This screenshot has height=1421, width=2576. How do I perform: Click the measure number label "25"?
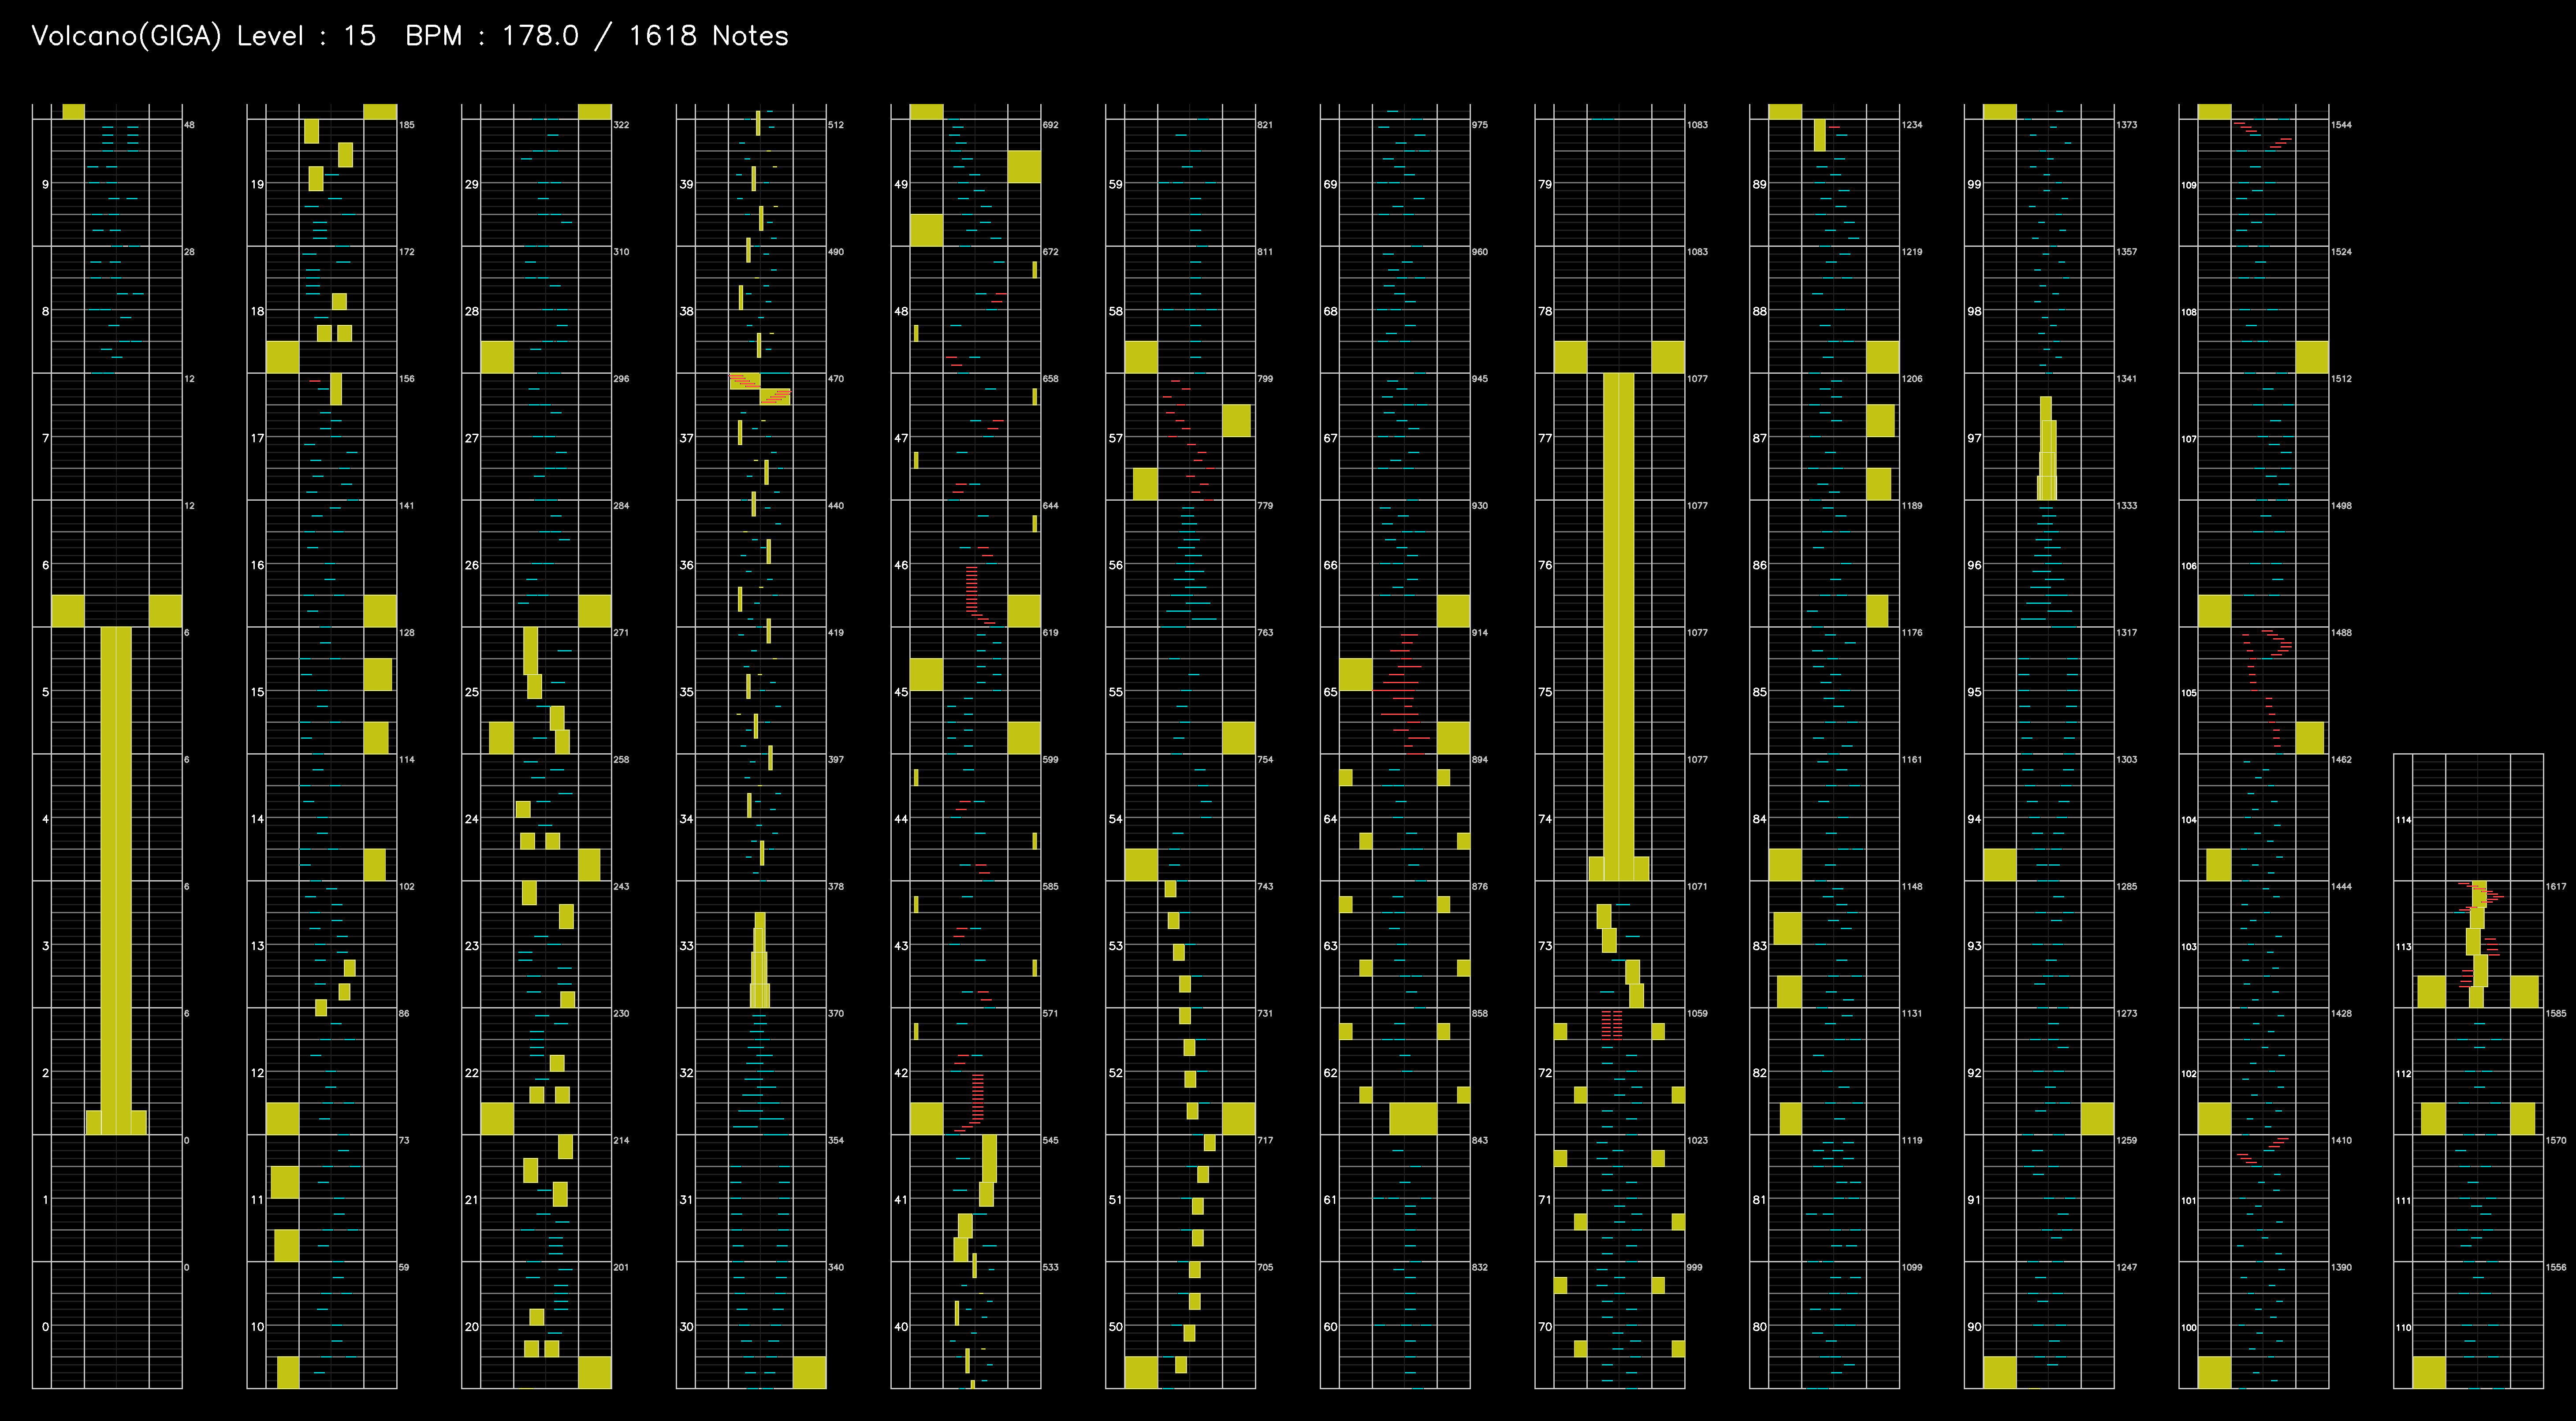point(471,692)
